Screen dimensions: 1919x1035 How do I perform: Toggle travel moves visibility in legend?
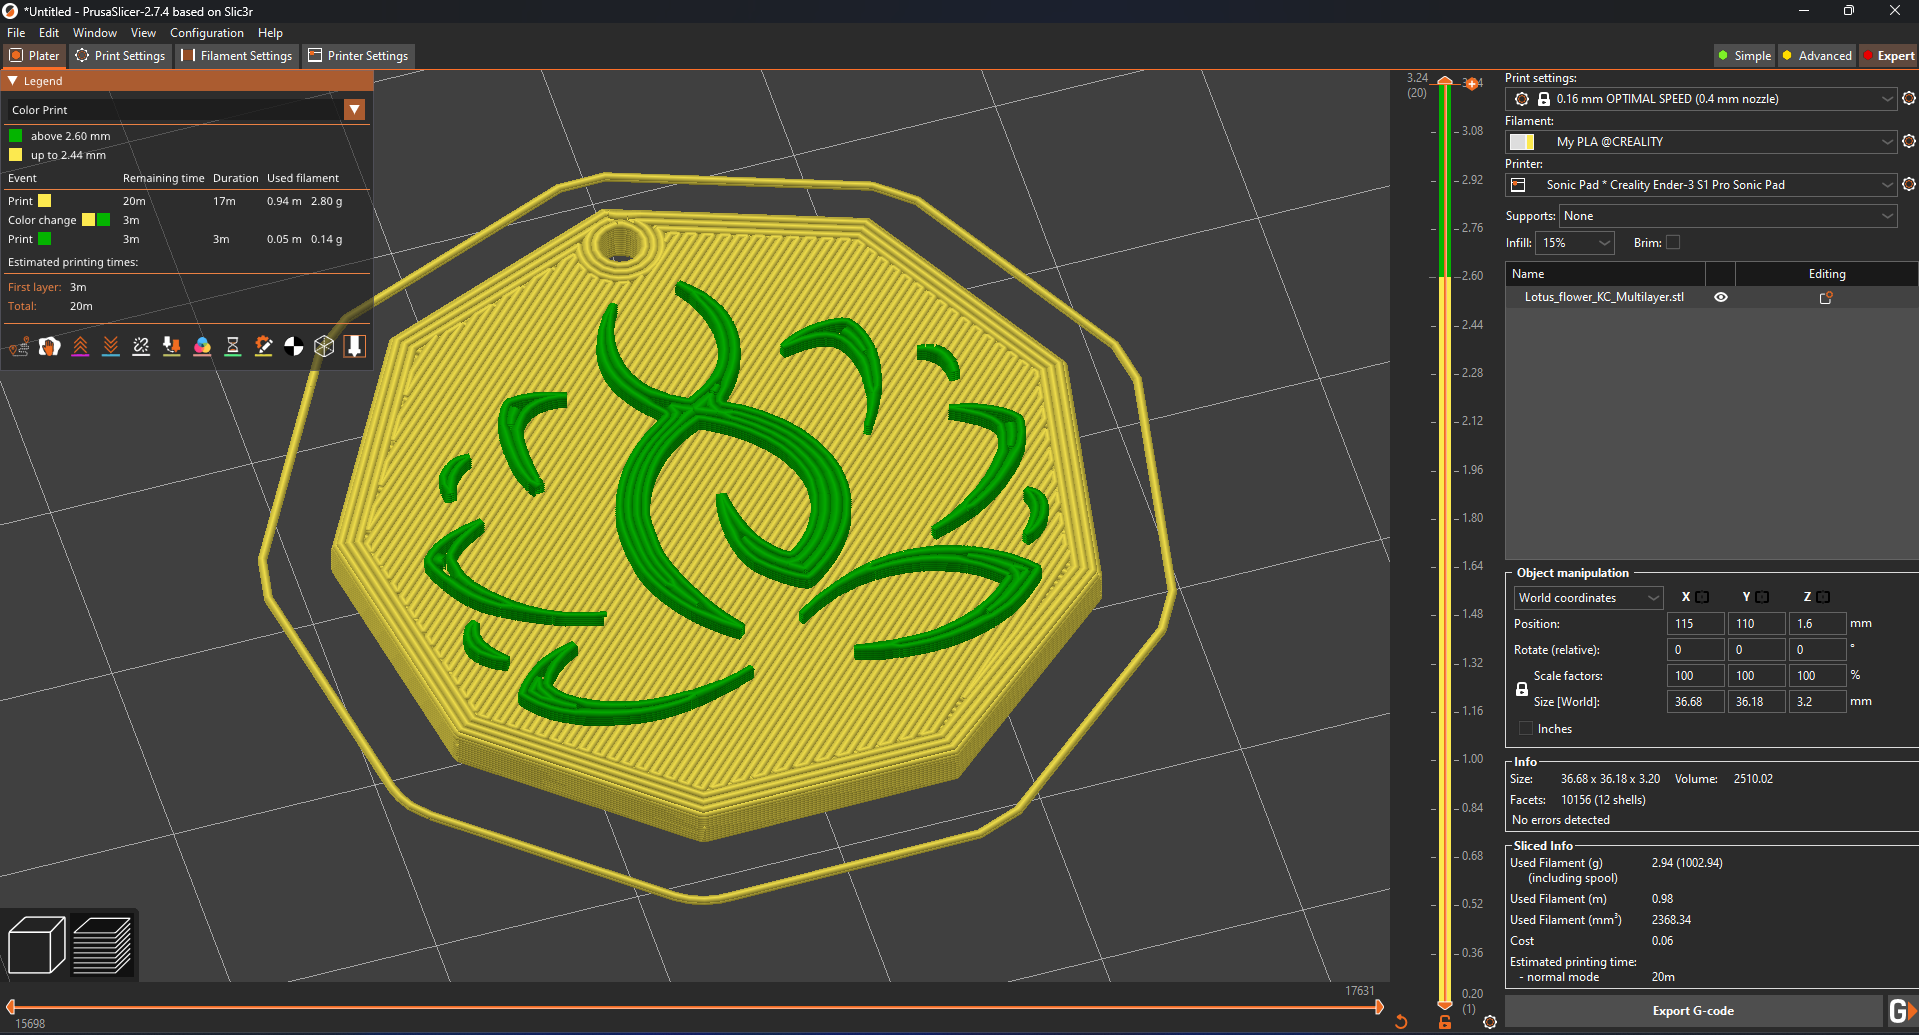click(x=19, y=346)
